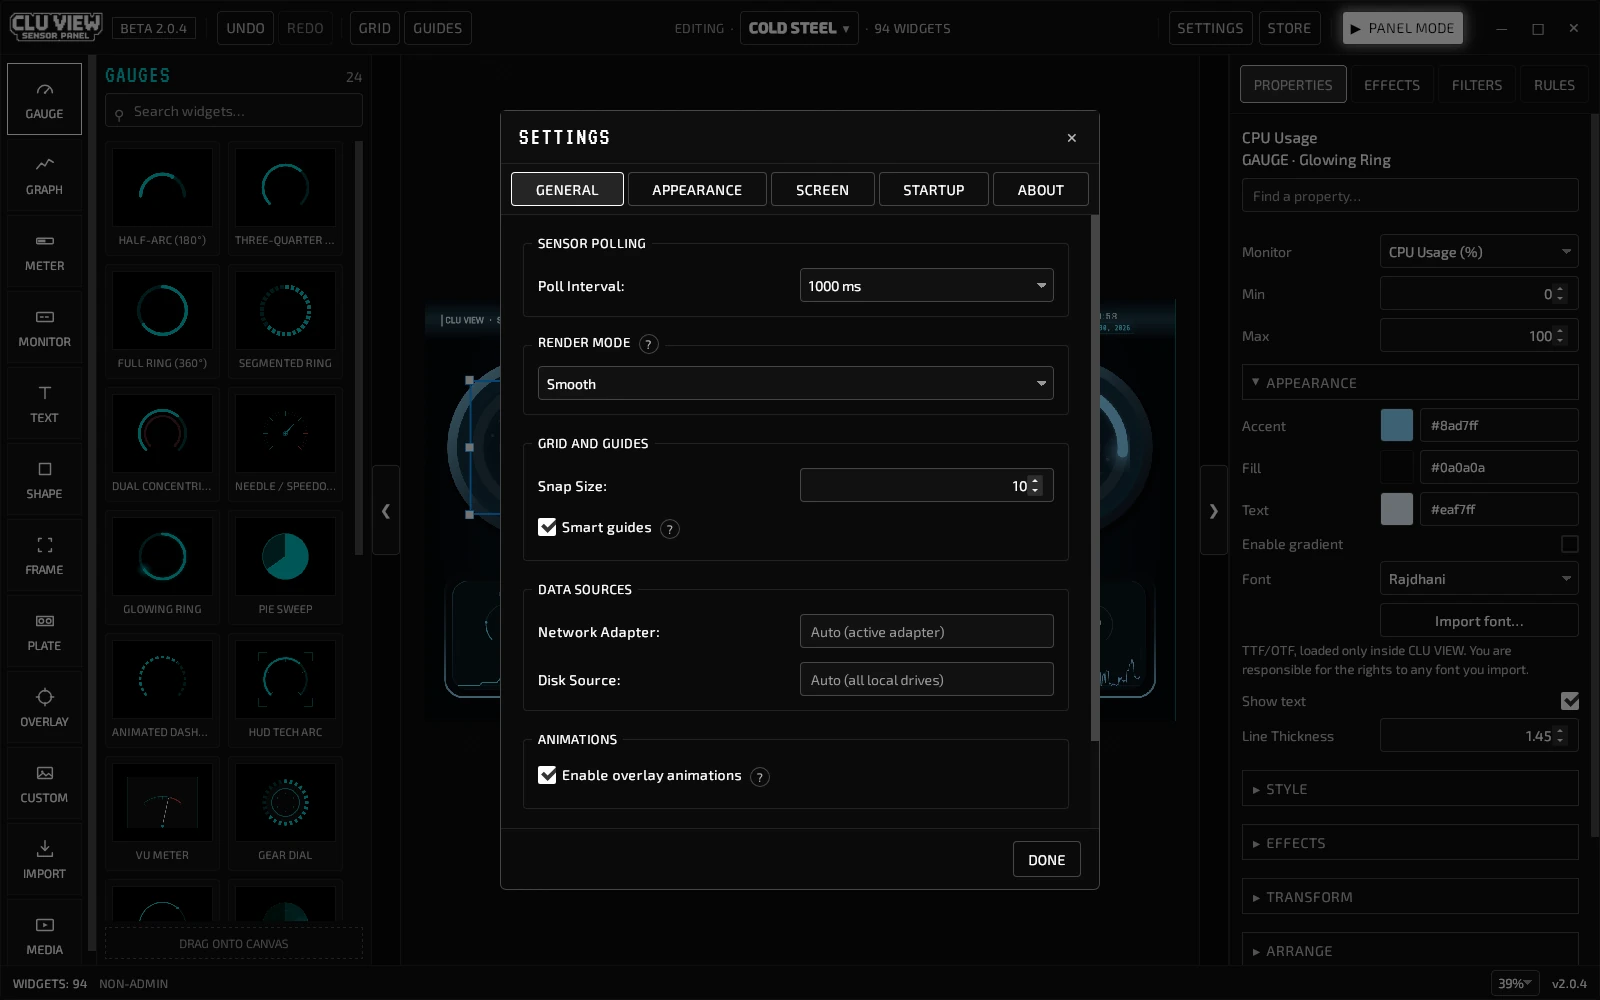
Task: Open the Meter widget category
Action: [x=44, y=251]
